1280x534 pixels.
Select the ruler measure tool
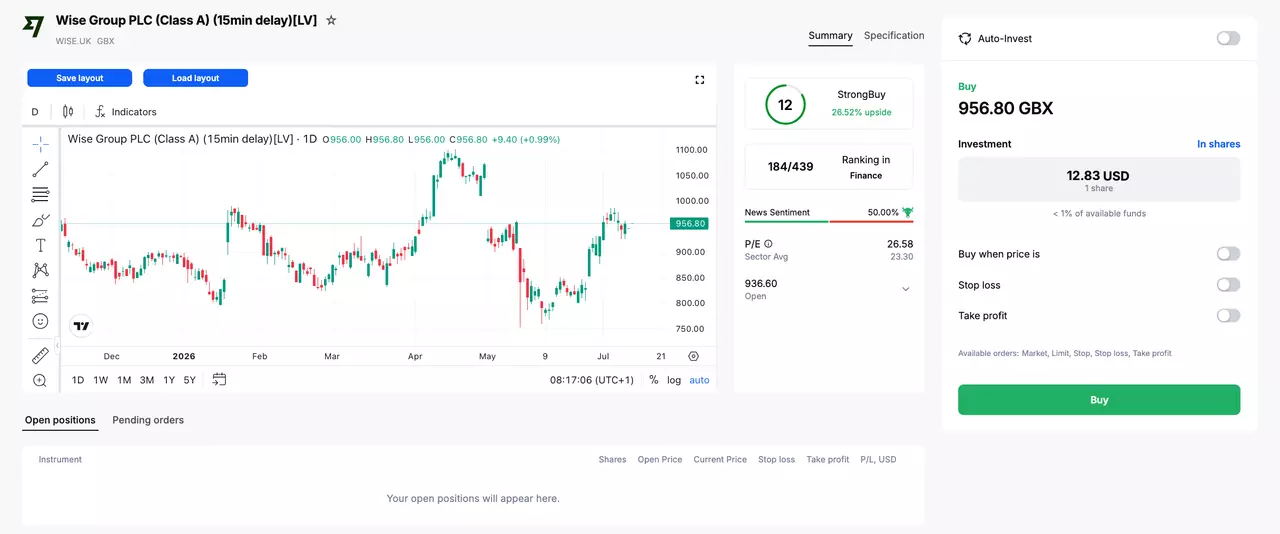[x=40, y=355]
